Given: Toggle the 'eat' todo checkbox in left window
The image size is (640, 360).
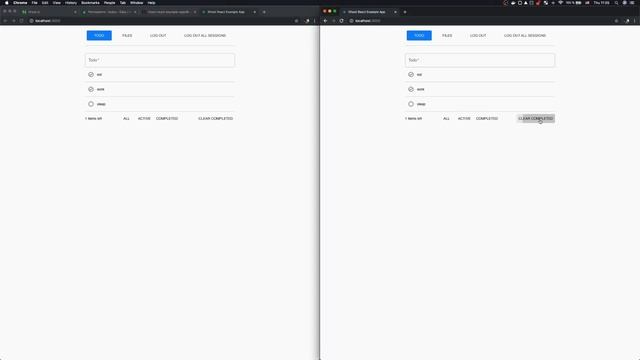Looking at the screenshot, I should (x=91, y=75).
